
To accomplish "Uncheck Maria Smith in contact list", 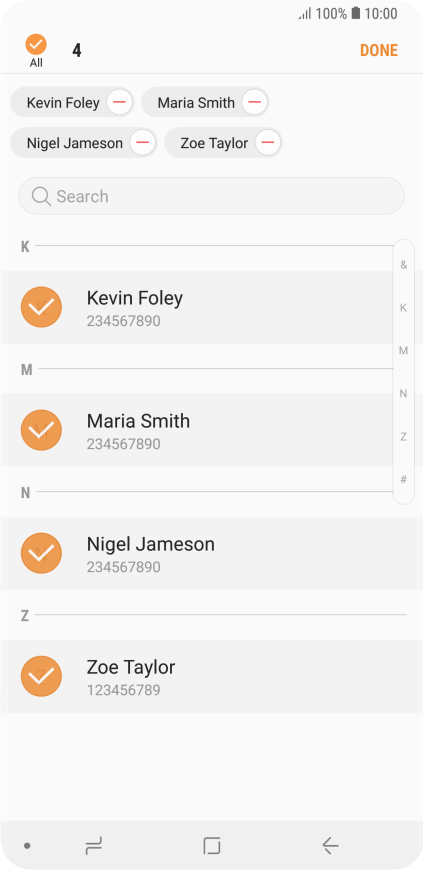I will point(41,430).
